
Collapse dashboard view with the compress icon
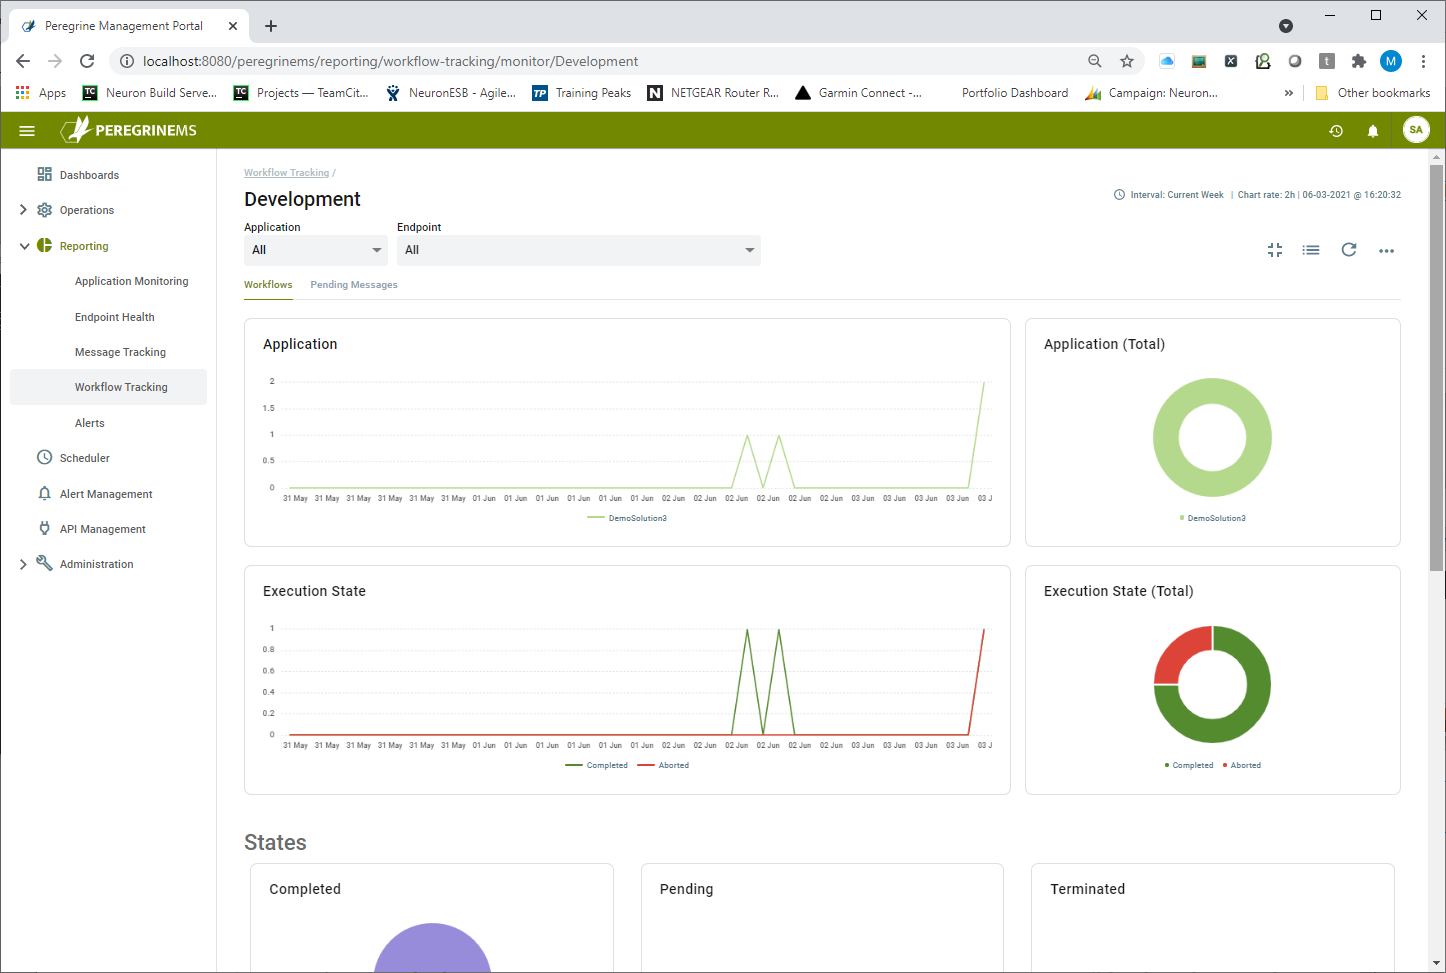(x=1275, y=250)
